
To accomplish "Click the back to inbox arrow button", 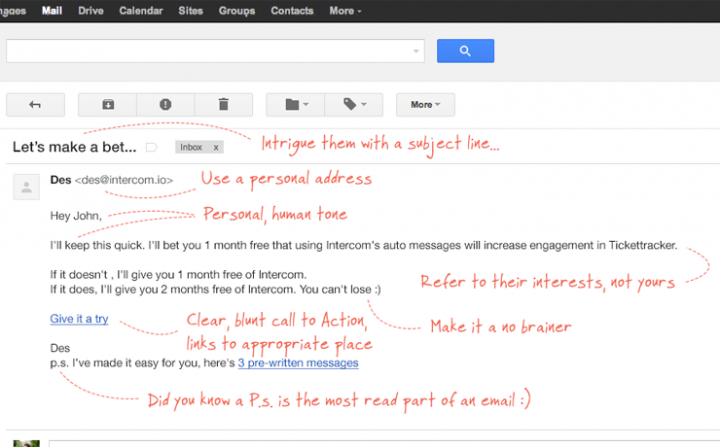I will (35, 105).
